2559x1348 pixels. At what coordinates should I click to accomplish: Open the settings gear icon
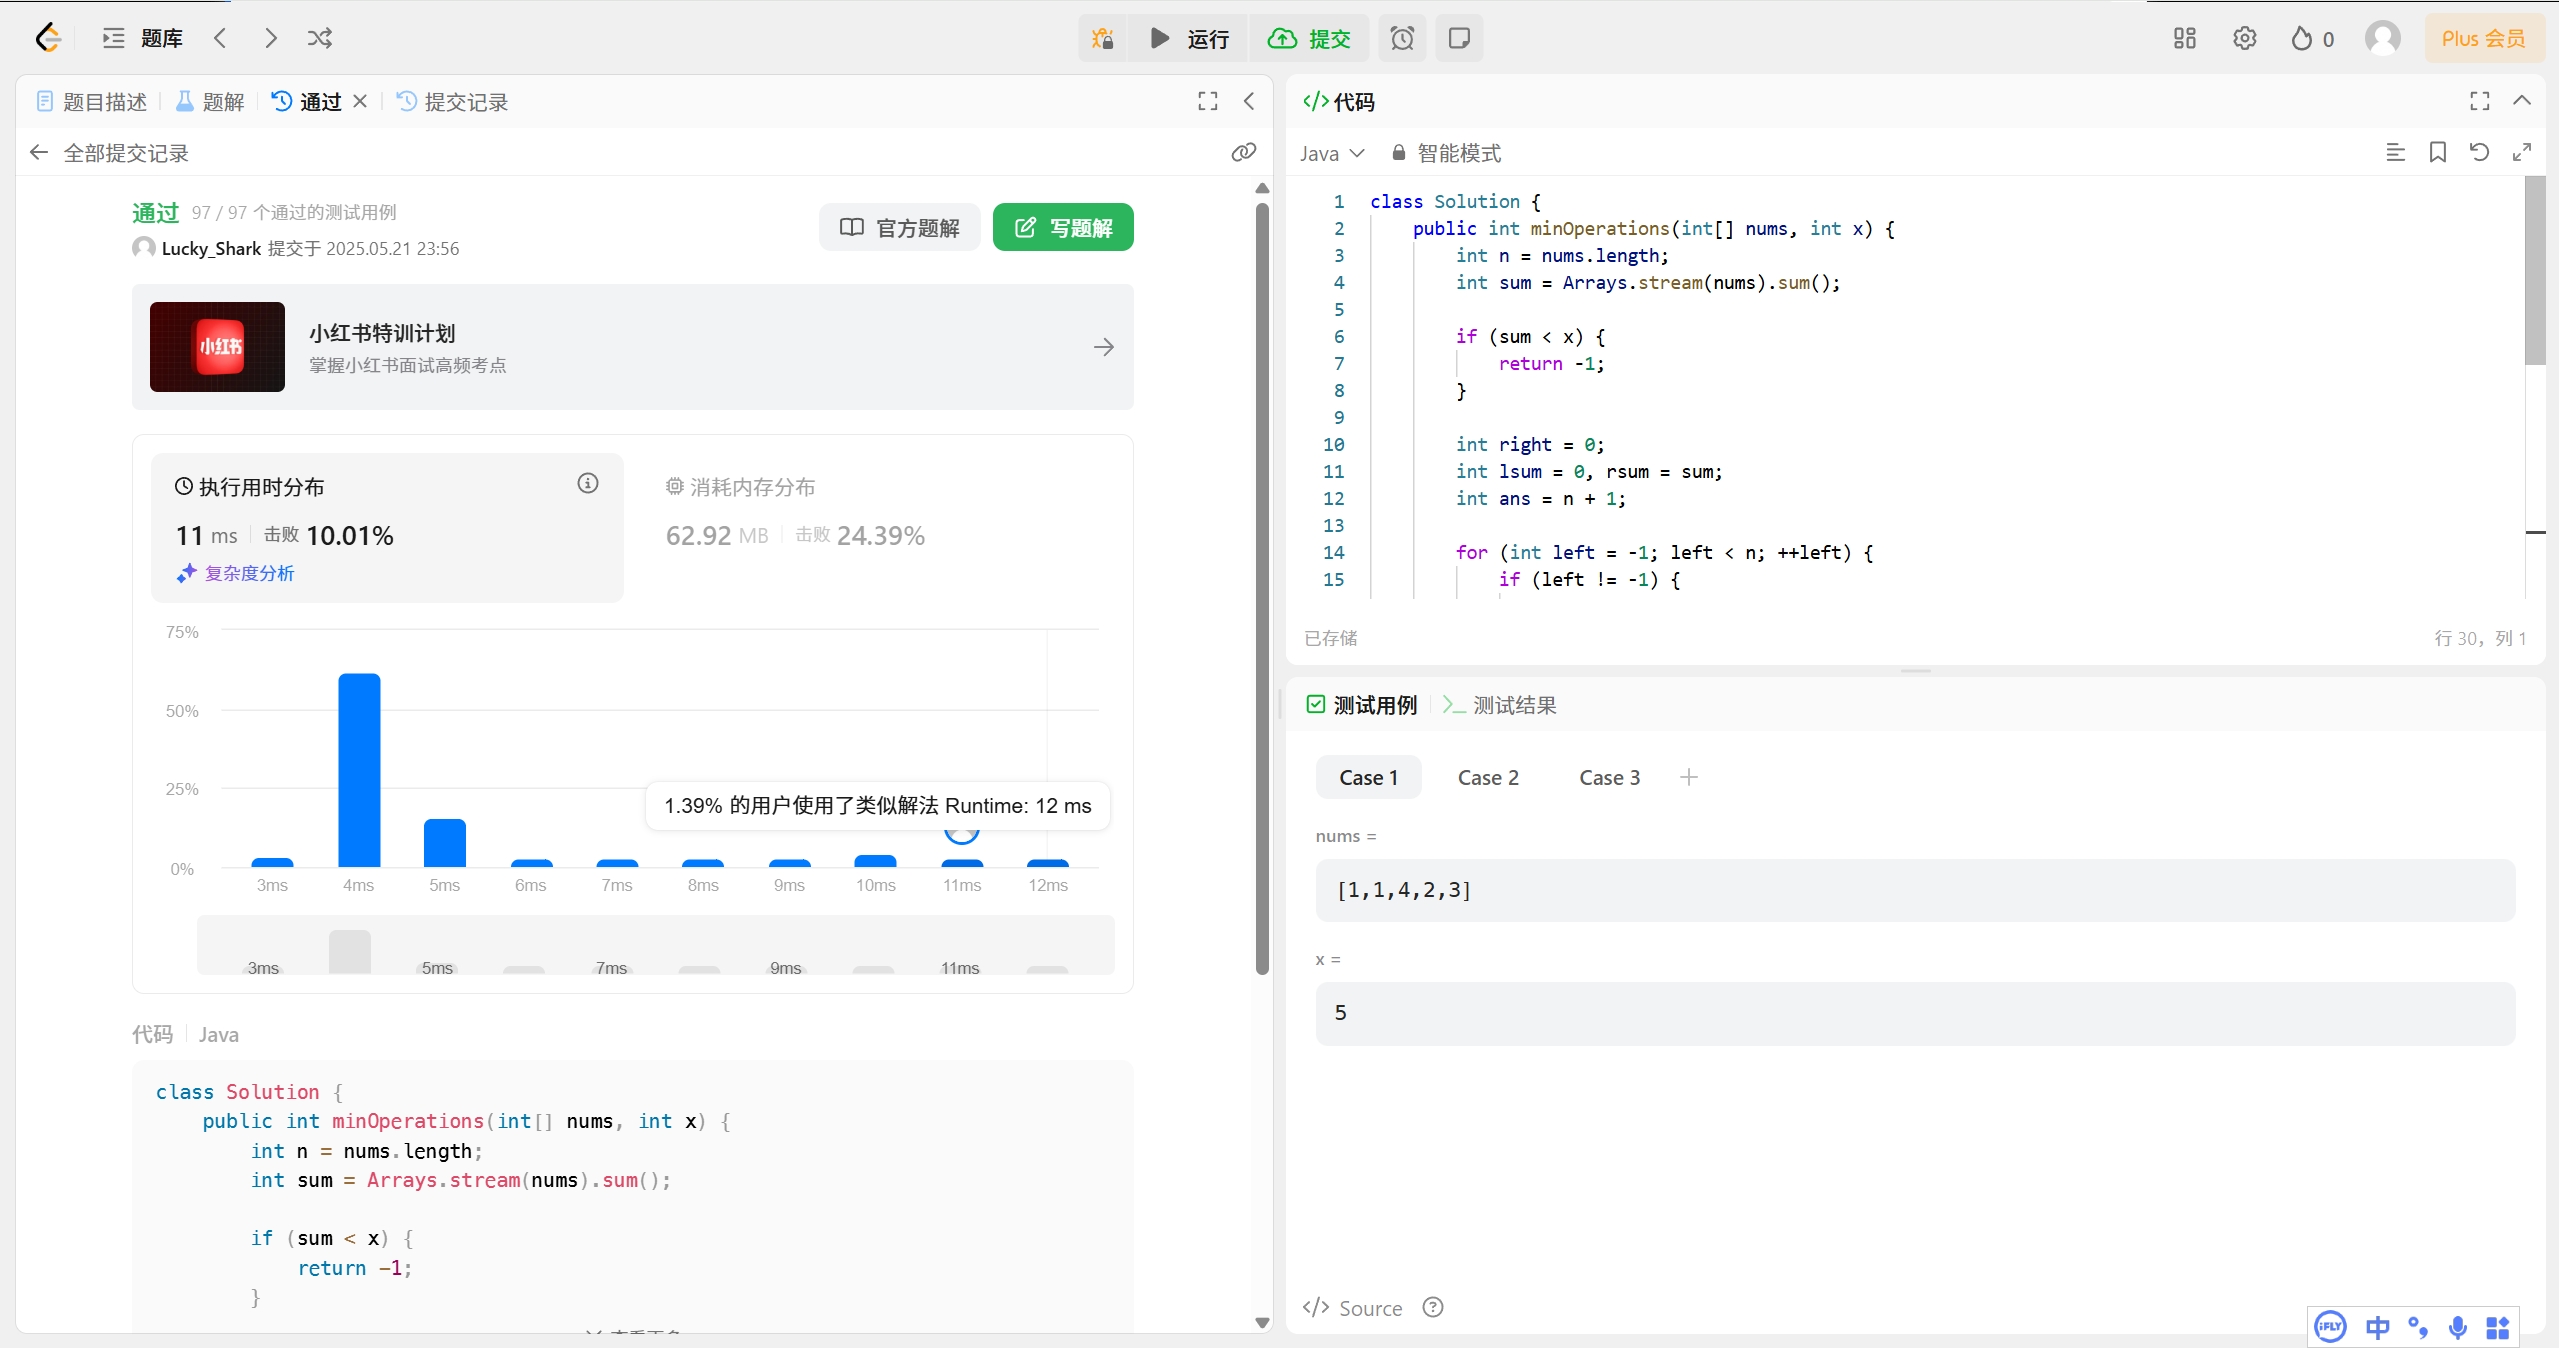[x=2244, y=38]
